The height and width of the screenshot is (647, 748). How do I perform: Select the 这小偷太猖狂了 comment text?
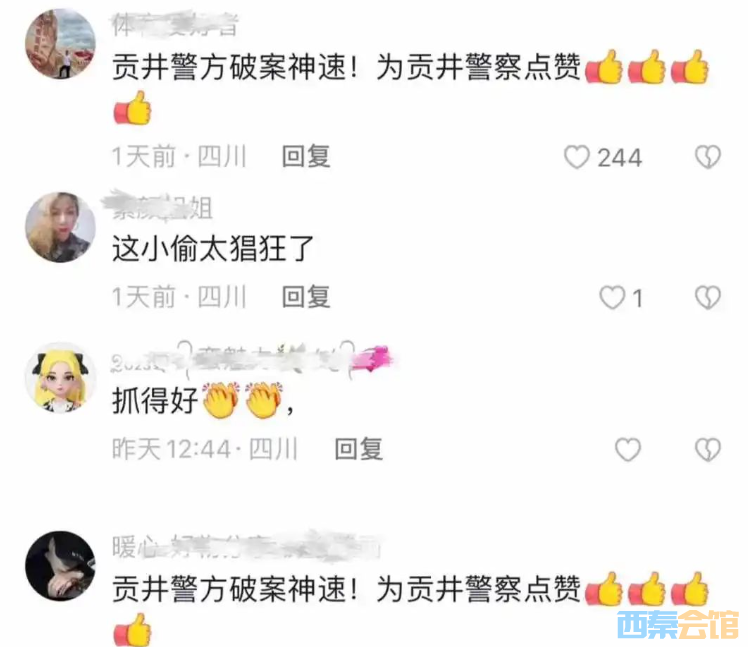213,249
